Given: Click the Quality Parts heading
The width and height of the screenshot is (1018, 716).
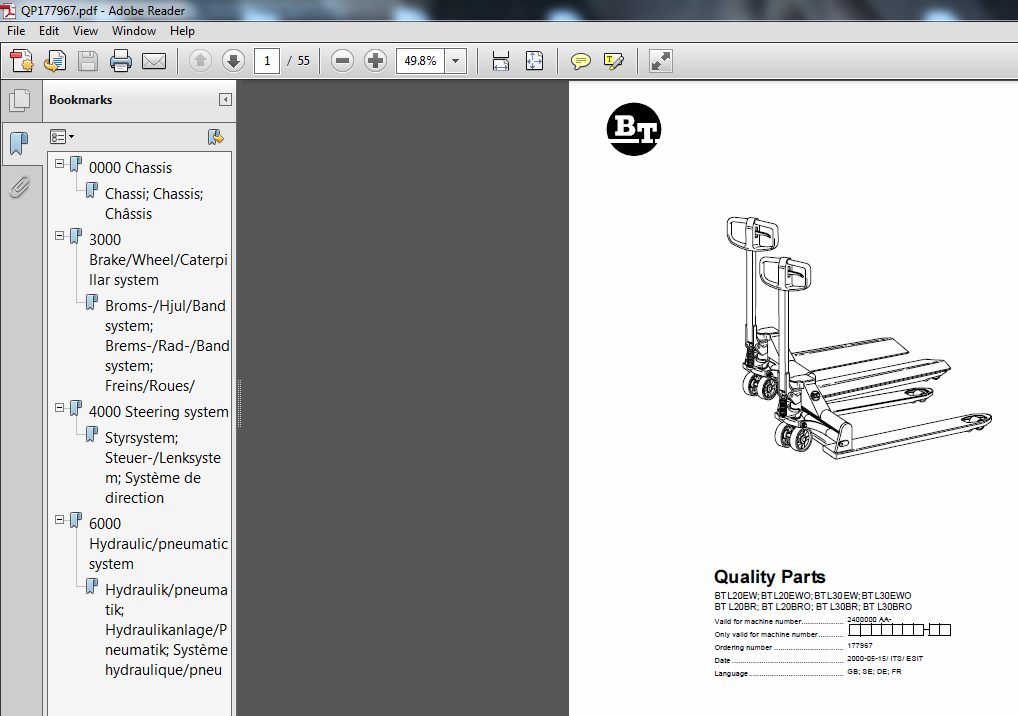Looking at the screenshot, I should 770,576.
